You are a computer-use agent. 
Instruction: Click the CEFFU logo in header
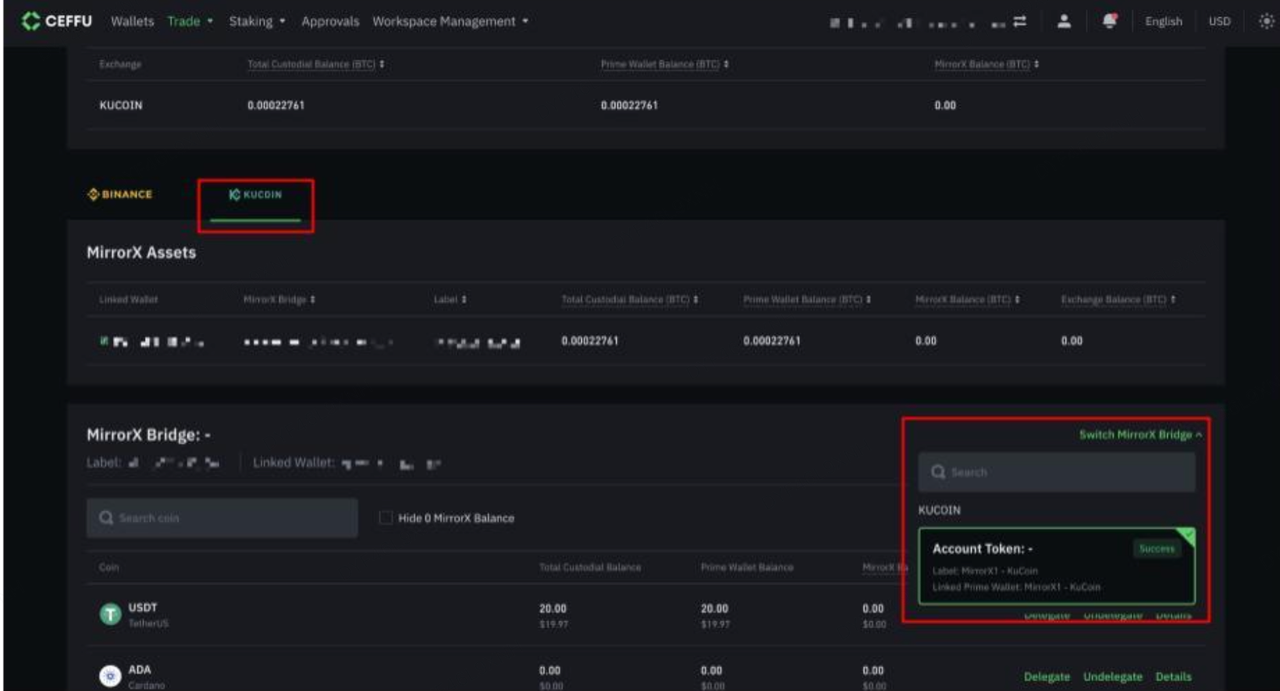[x=56, y=21]
